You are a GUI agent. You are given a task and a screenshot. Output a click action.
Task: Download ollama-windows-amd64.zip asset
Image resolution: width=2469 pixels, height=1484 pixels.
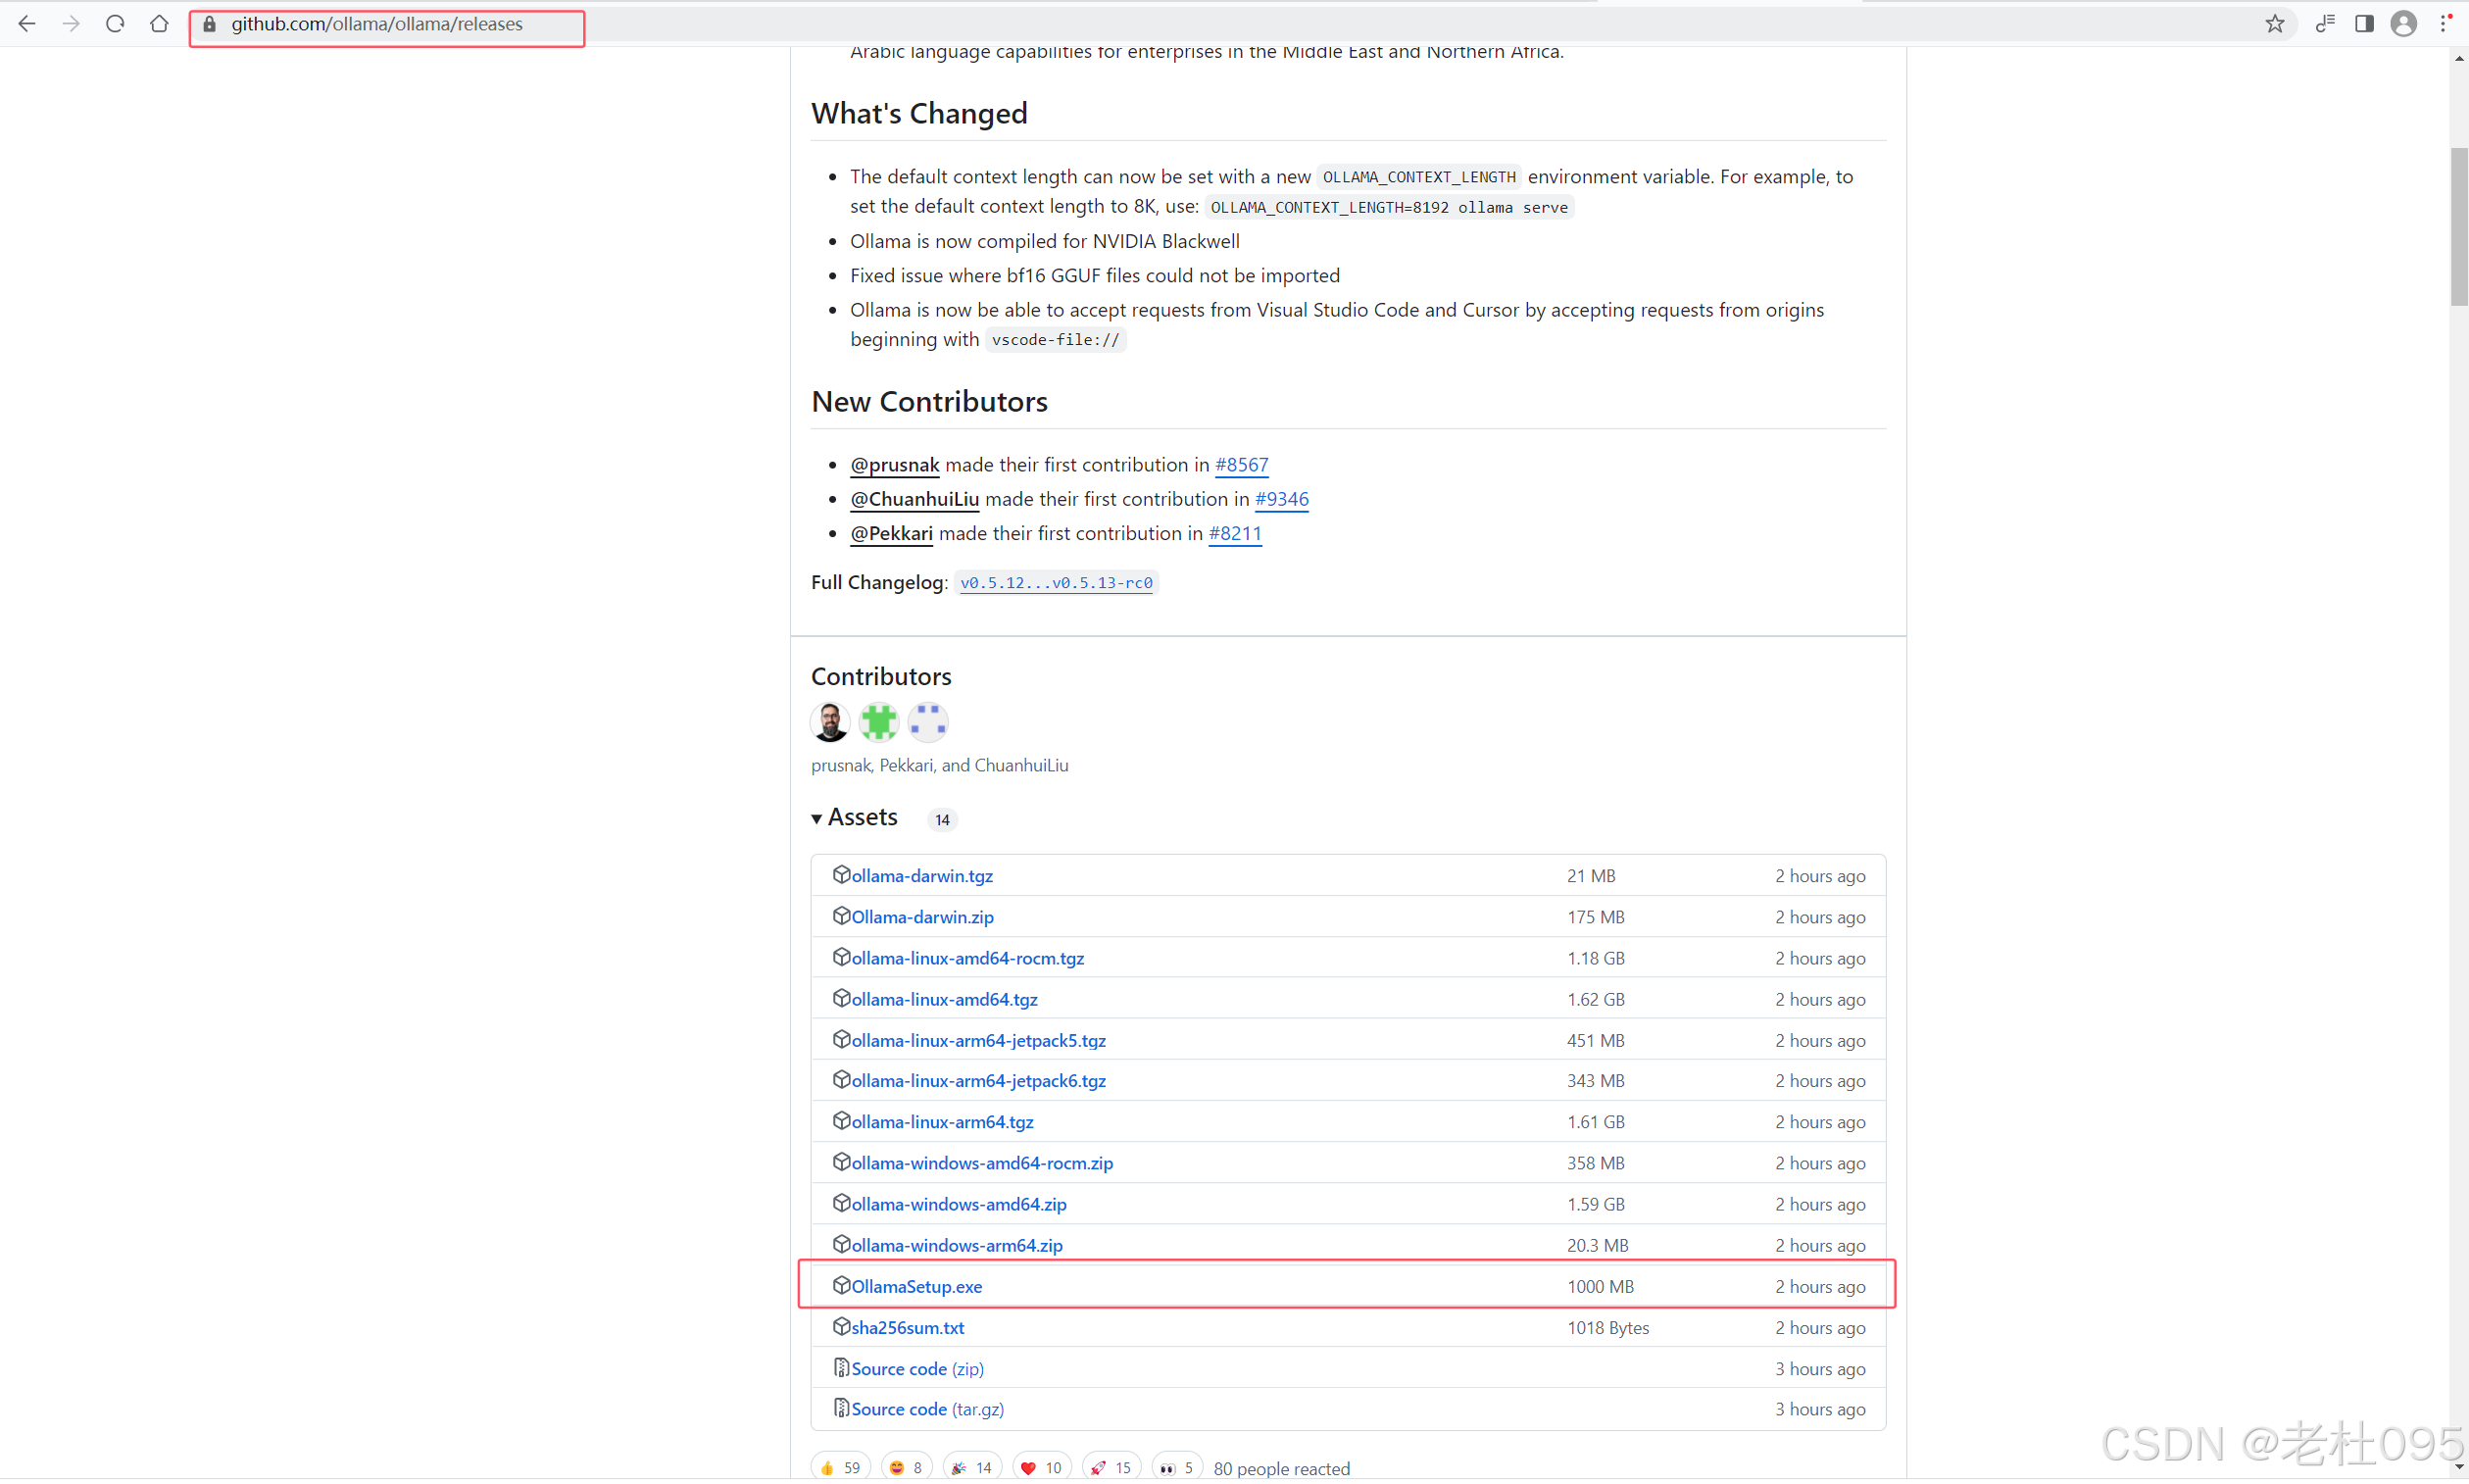click(x=958, y=1203)
